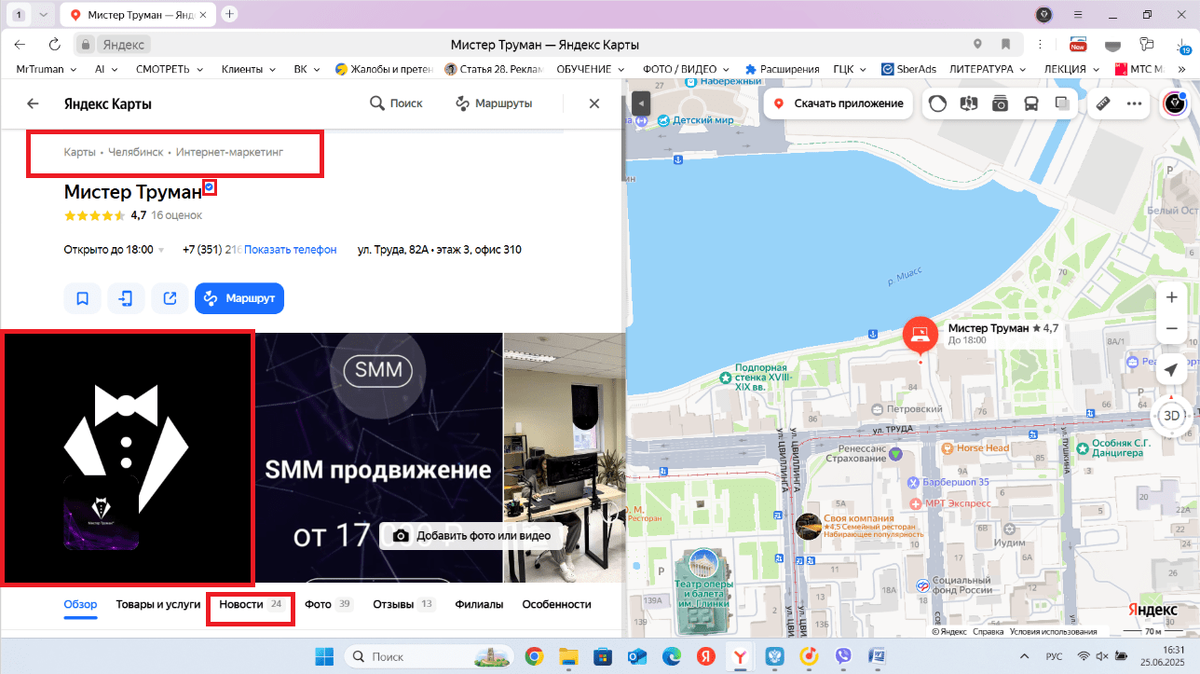Open Поиск search in Yandex Maps

click(396, 103)
